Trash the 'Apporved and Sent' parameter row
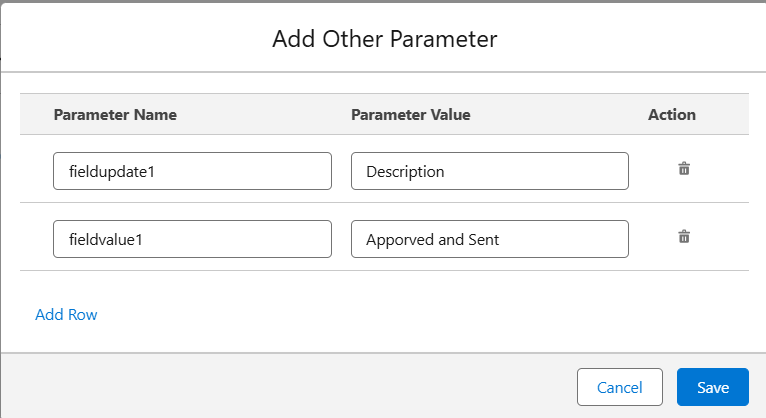The height and width of the screenshot is (418, 766). click(x=684, y=237)
